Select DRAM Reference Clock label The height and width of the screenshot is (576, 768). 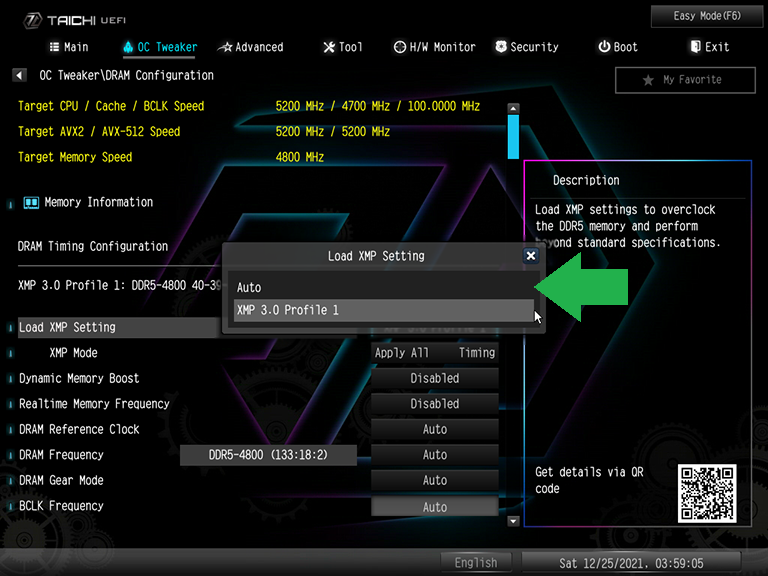pyautogui.click(x=79, y=430)
